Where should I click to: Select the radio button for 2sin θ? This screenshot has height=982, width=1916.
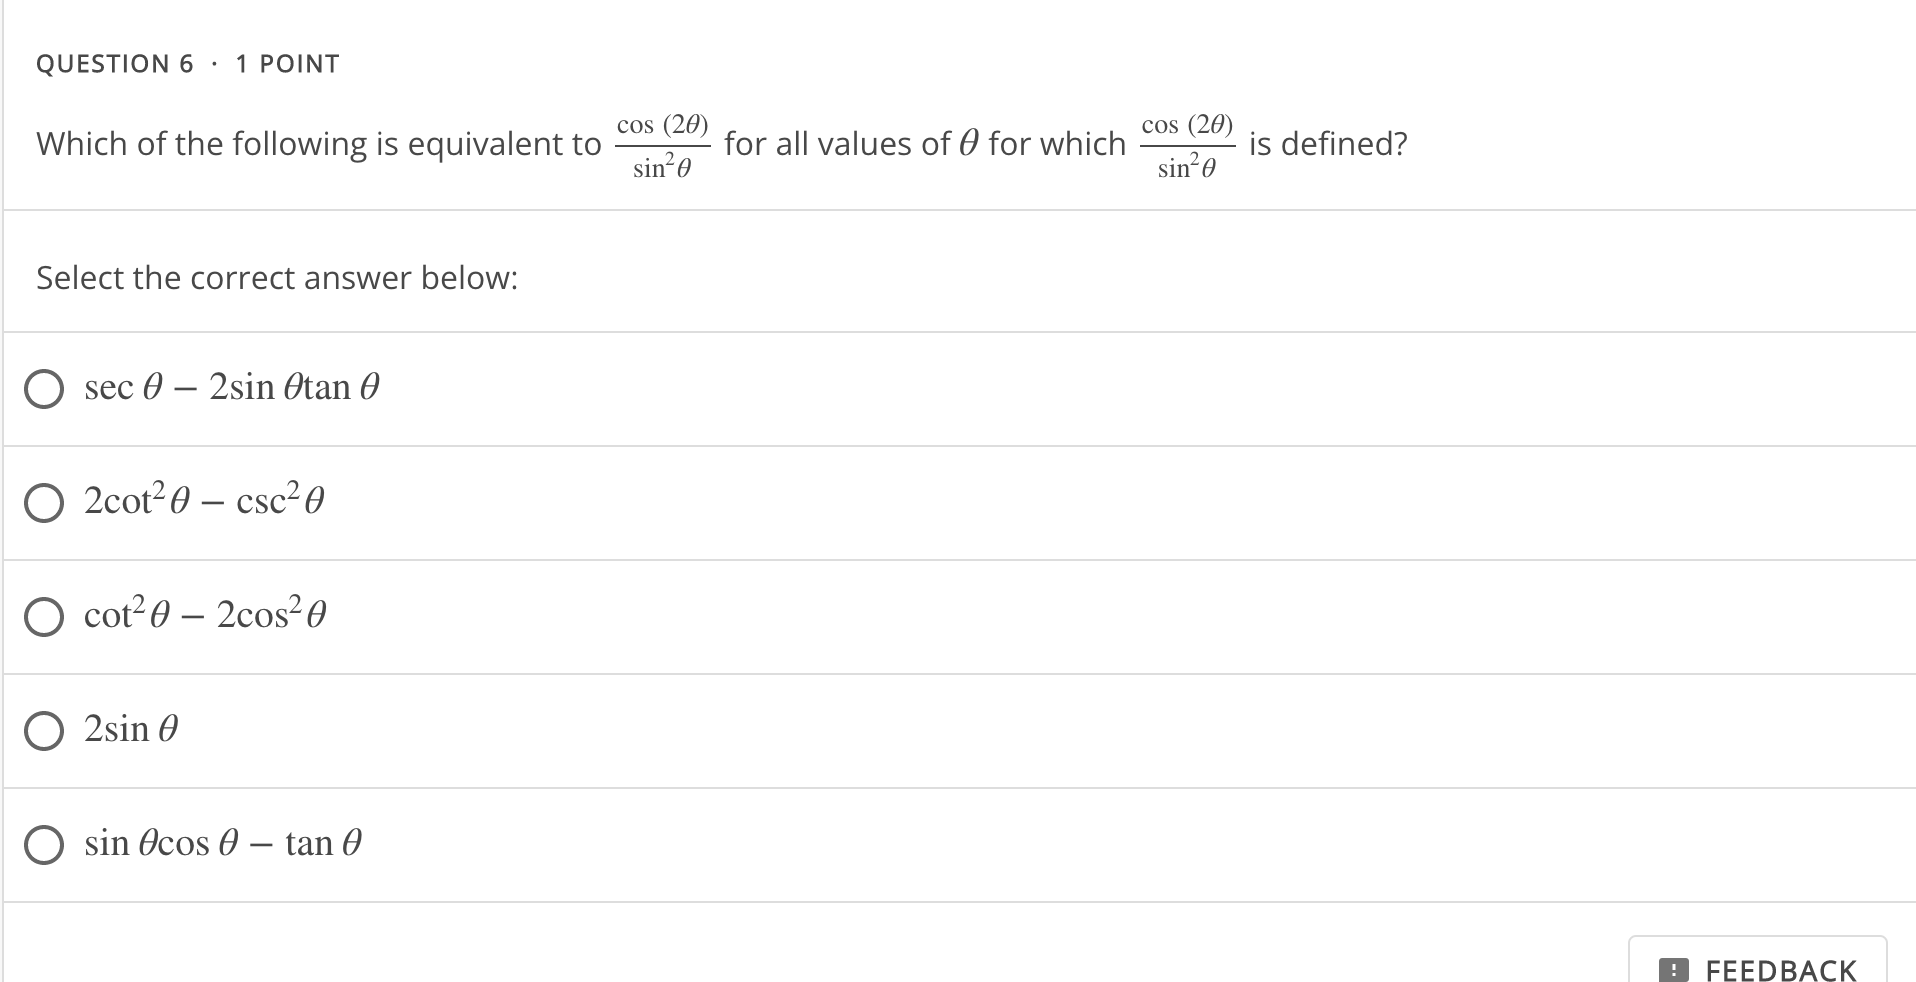coord(43,731)
